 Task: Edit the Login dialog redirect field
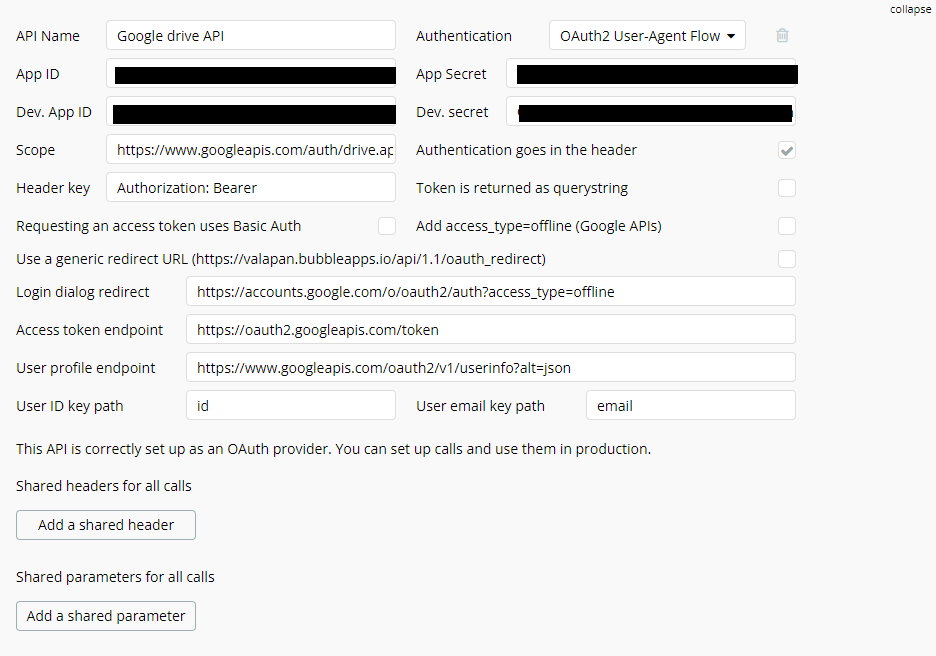490,292
